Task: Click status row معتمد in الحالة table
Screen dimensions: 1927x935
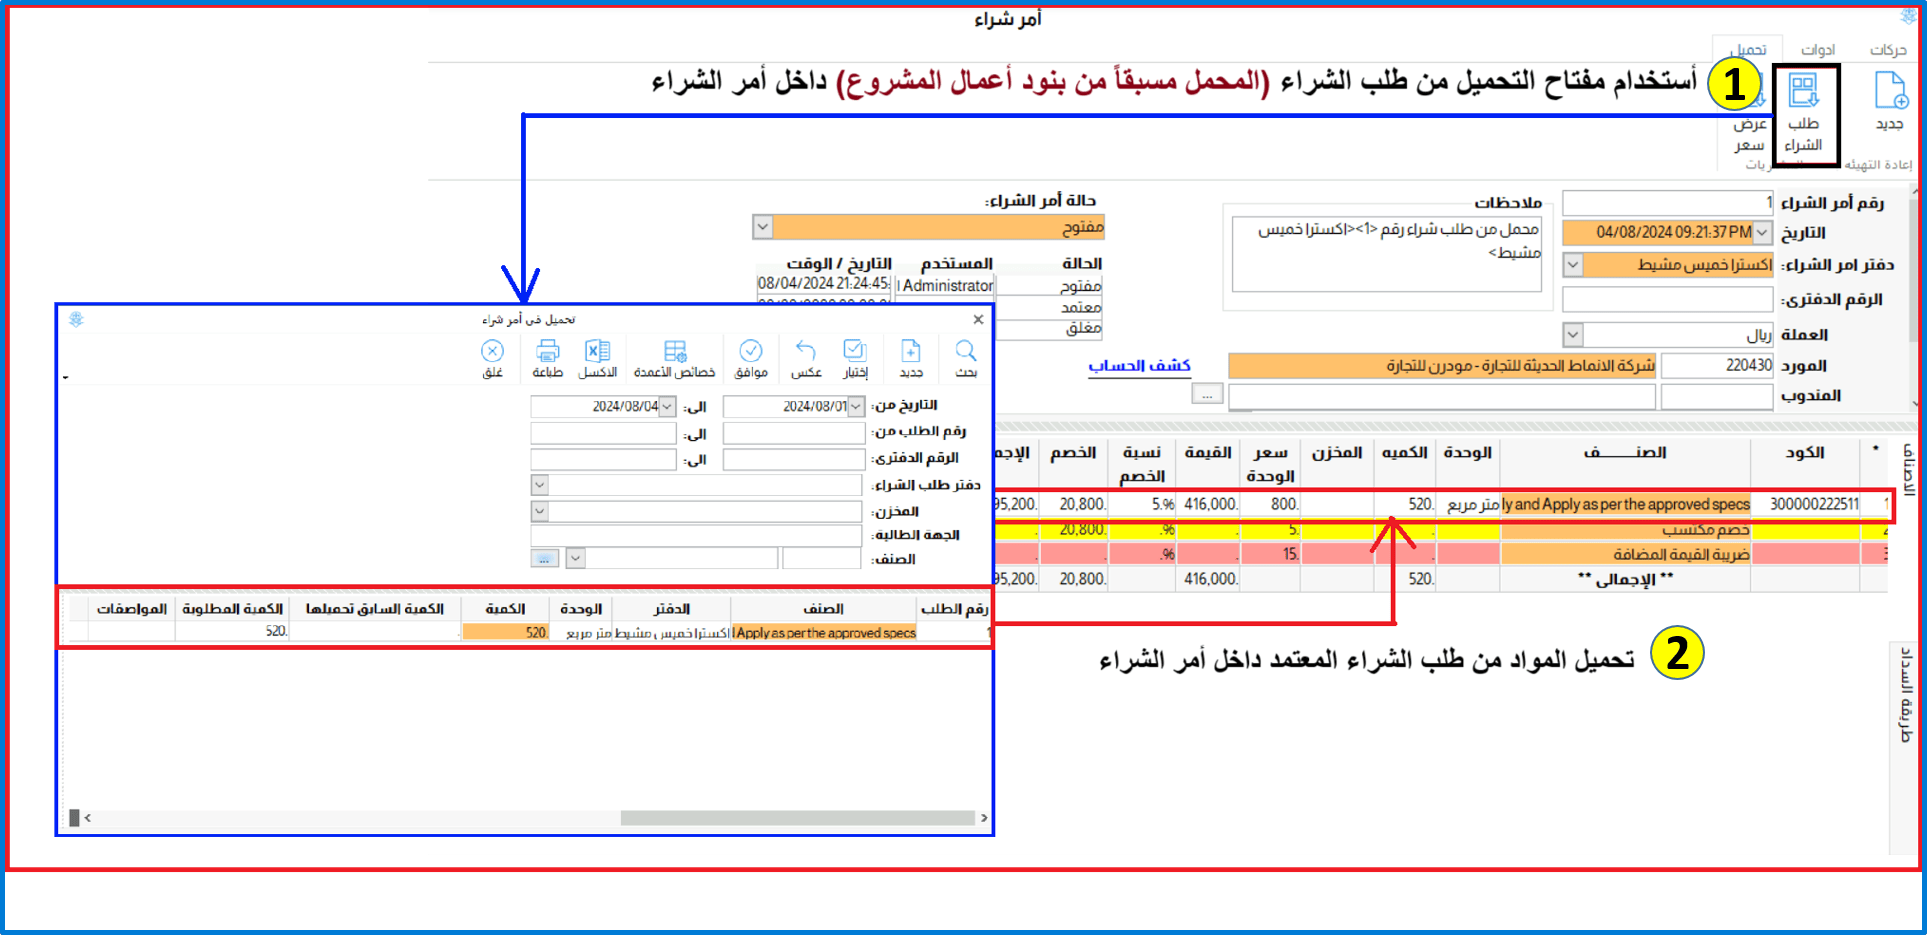Action: click(x=1048, y=307)
